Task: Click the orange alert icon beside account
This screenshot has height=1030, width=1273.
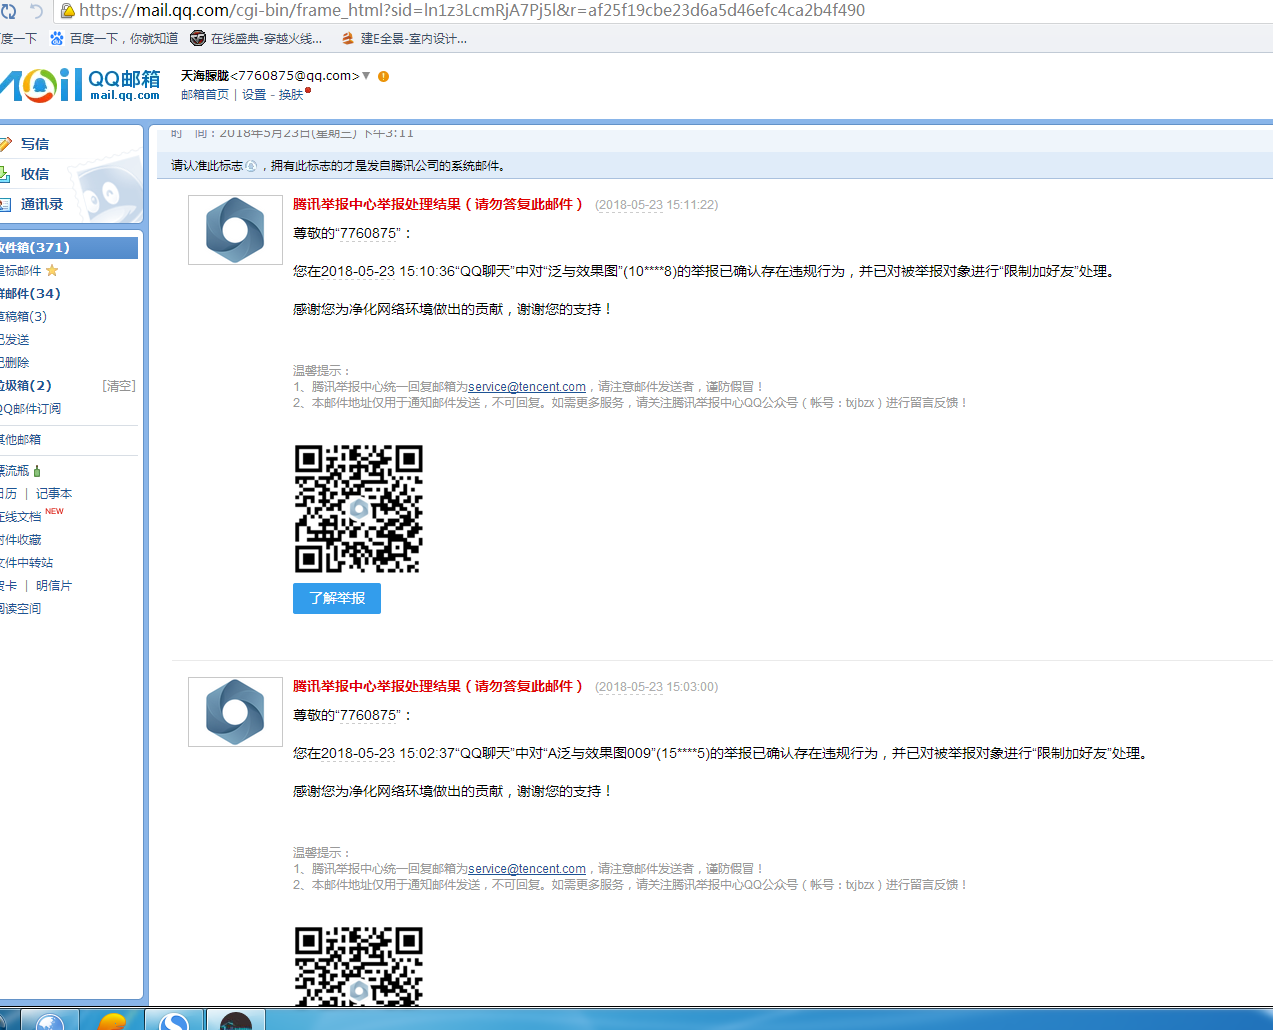Action: pyautogui.click(x=383, y=76)
